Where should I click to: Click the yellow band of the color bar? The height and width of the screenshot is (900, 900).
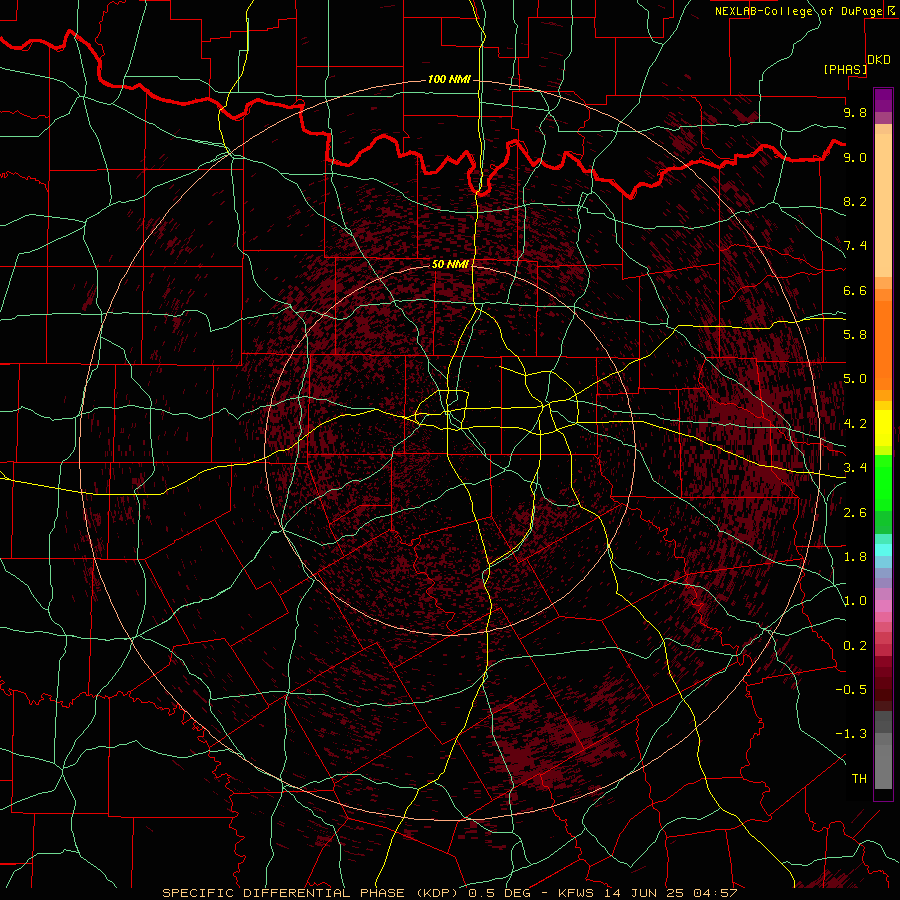[883, 428]
